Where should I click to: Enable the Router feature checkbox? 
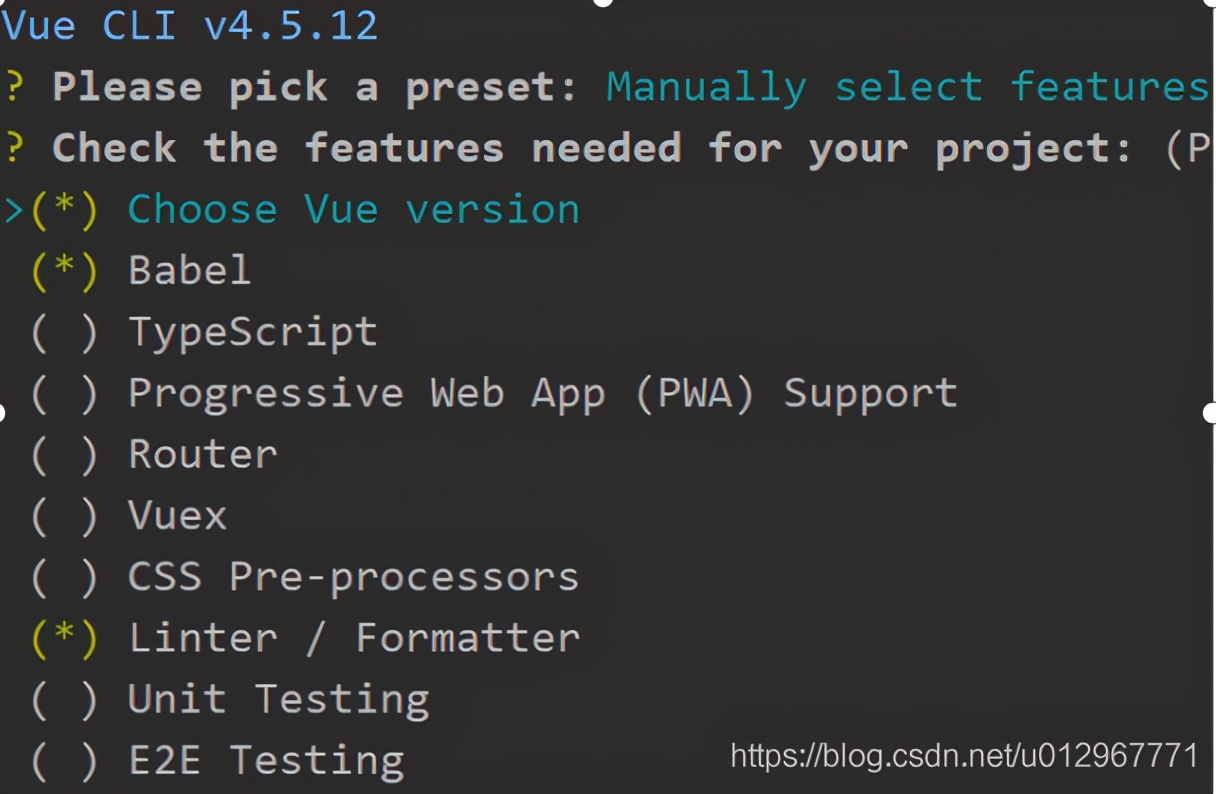(65, 455)
